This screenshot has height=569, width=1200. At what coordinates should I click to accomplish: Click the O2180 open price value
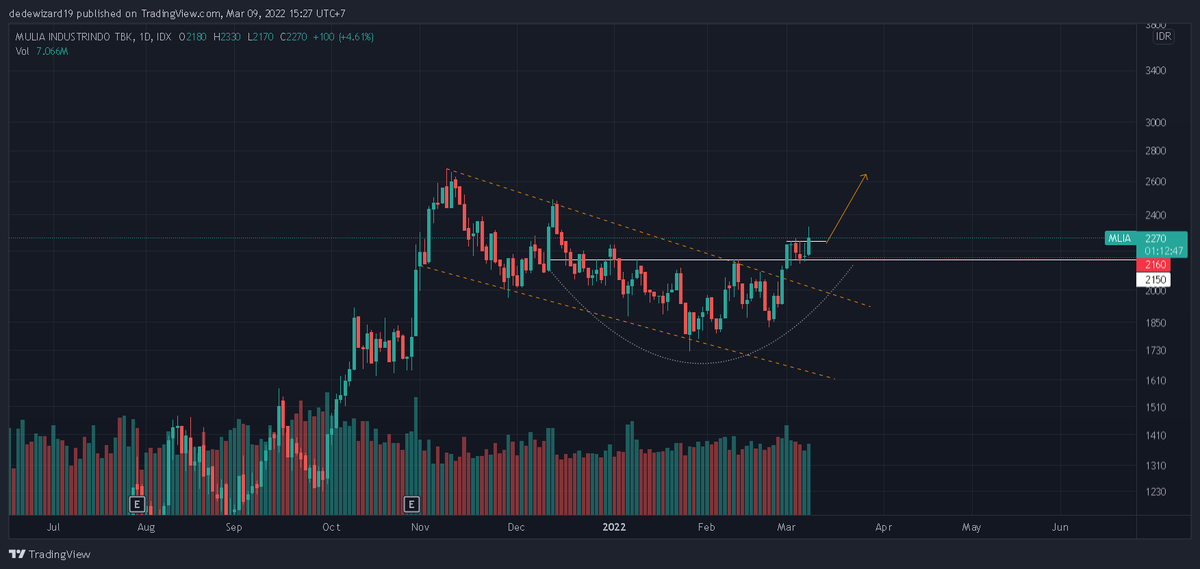click(195, 37)
